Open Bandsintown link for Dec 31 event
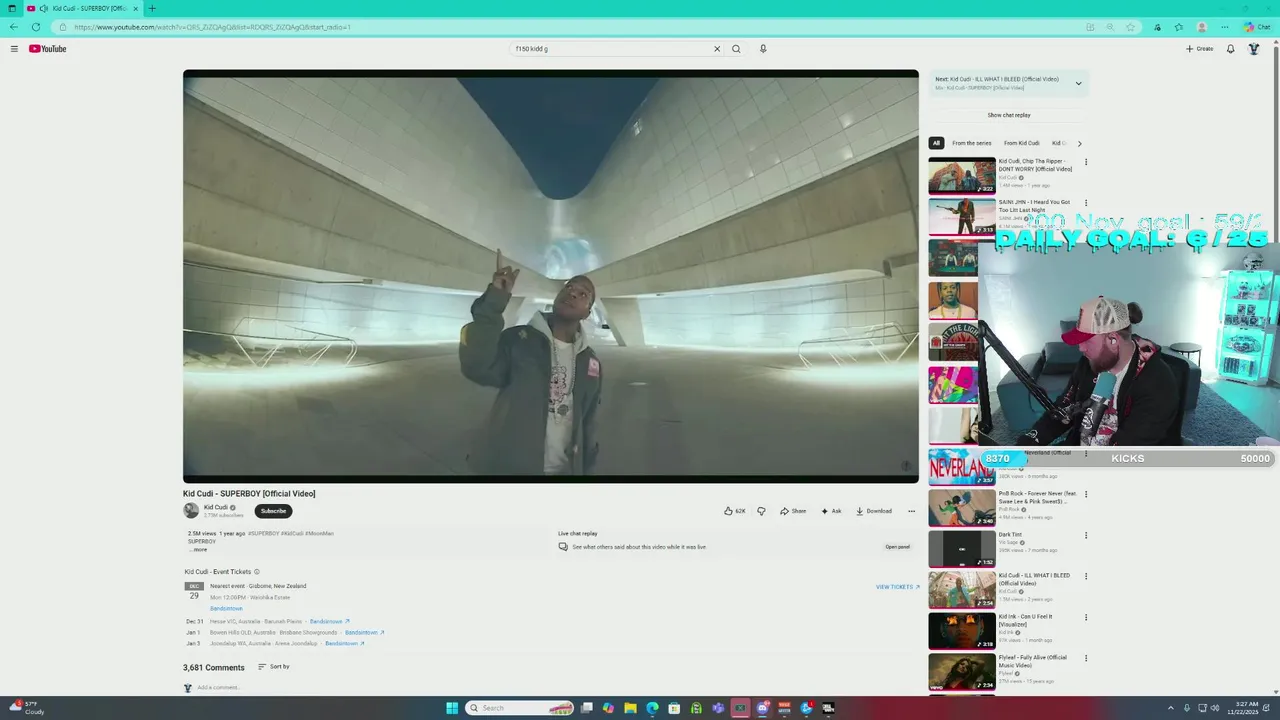 pos(329,621)
